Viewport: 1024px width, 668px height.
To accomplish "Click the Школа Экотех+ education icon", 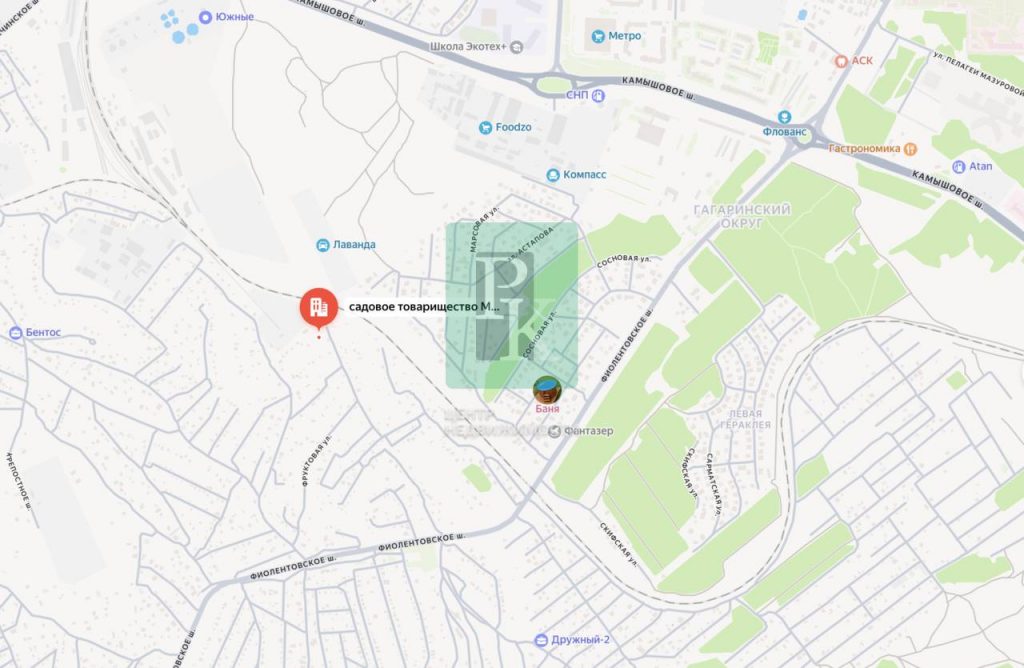I will tap(517, 47).
